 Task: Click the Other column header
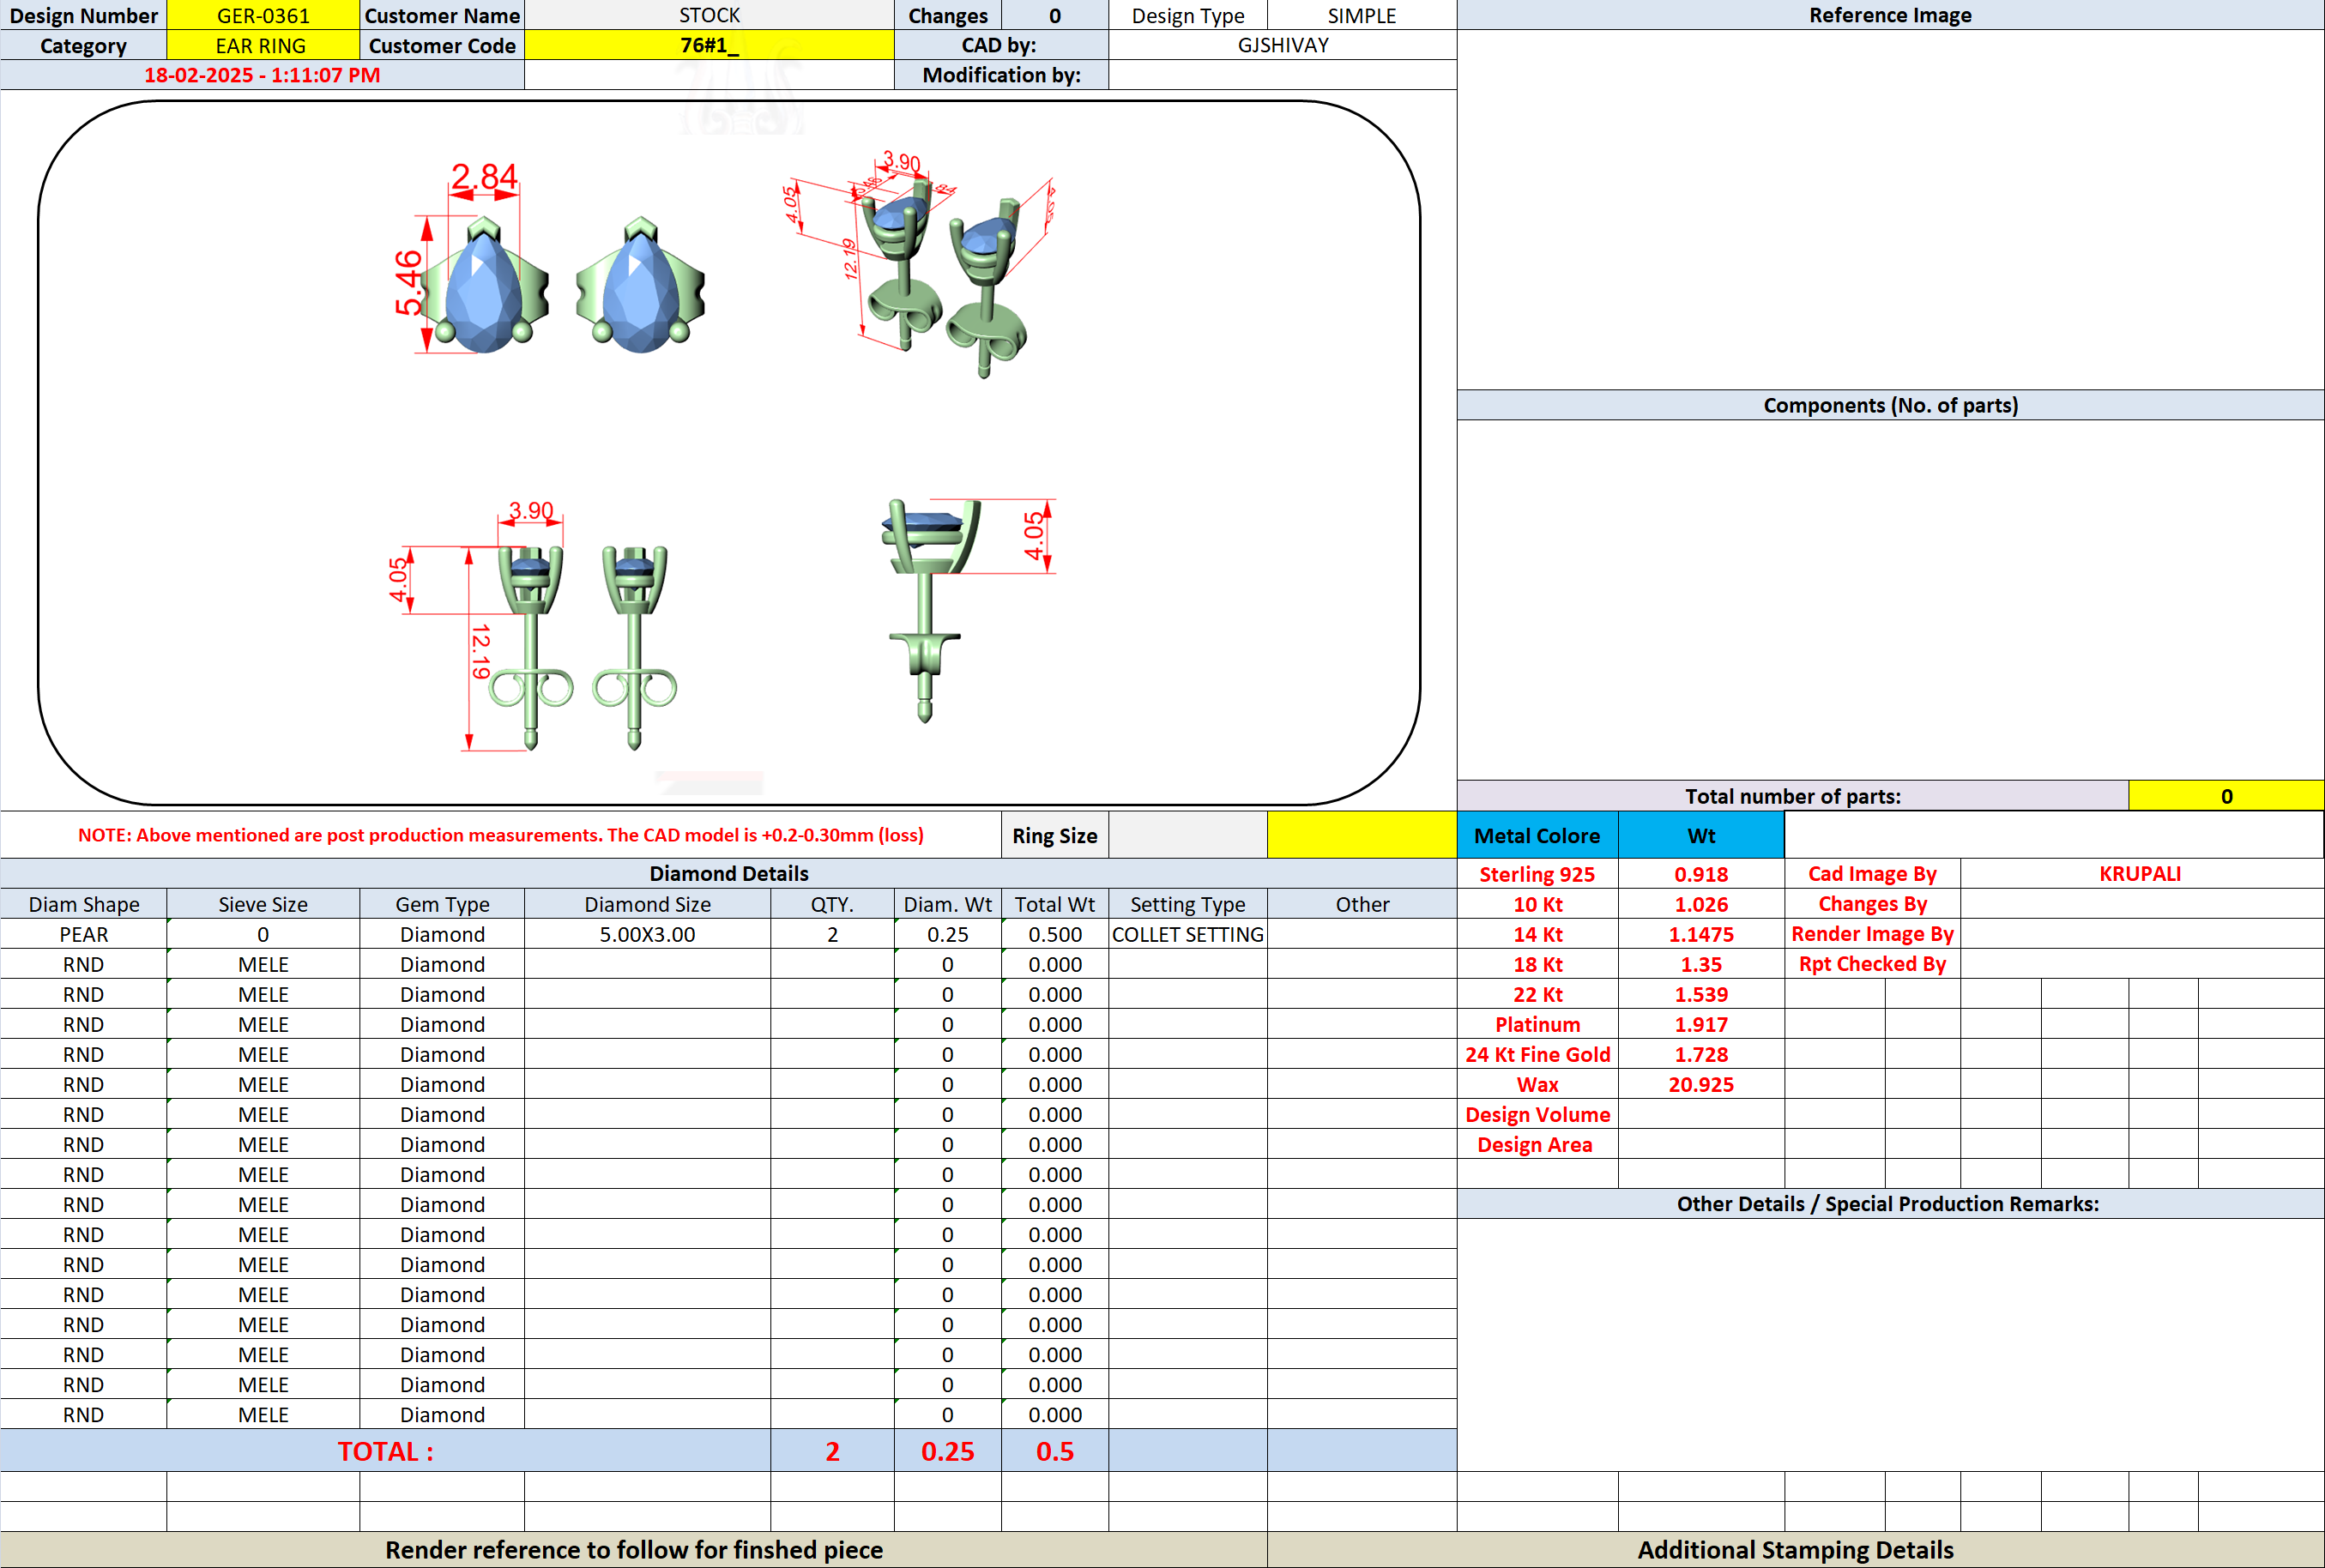[1362, 904]
